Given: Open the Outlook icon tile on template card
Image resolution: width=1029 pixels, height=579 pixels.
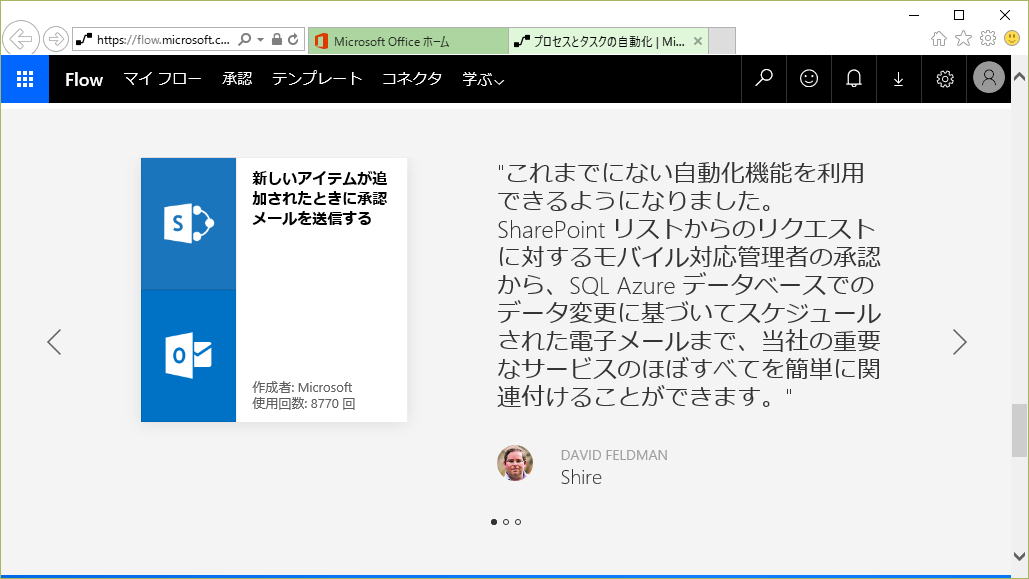Looking at the screenshot, I should pyautogui.click(x=188, y=356).
